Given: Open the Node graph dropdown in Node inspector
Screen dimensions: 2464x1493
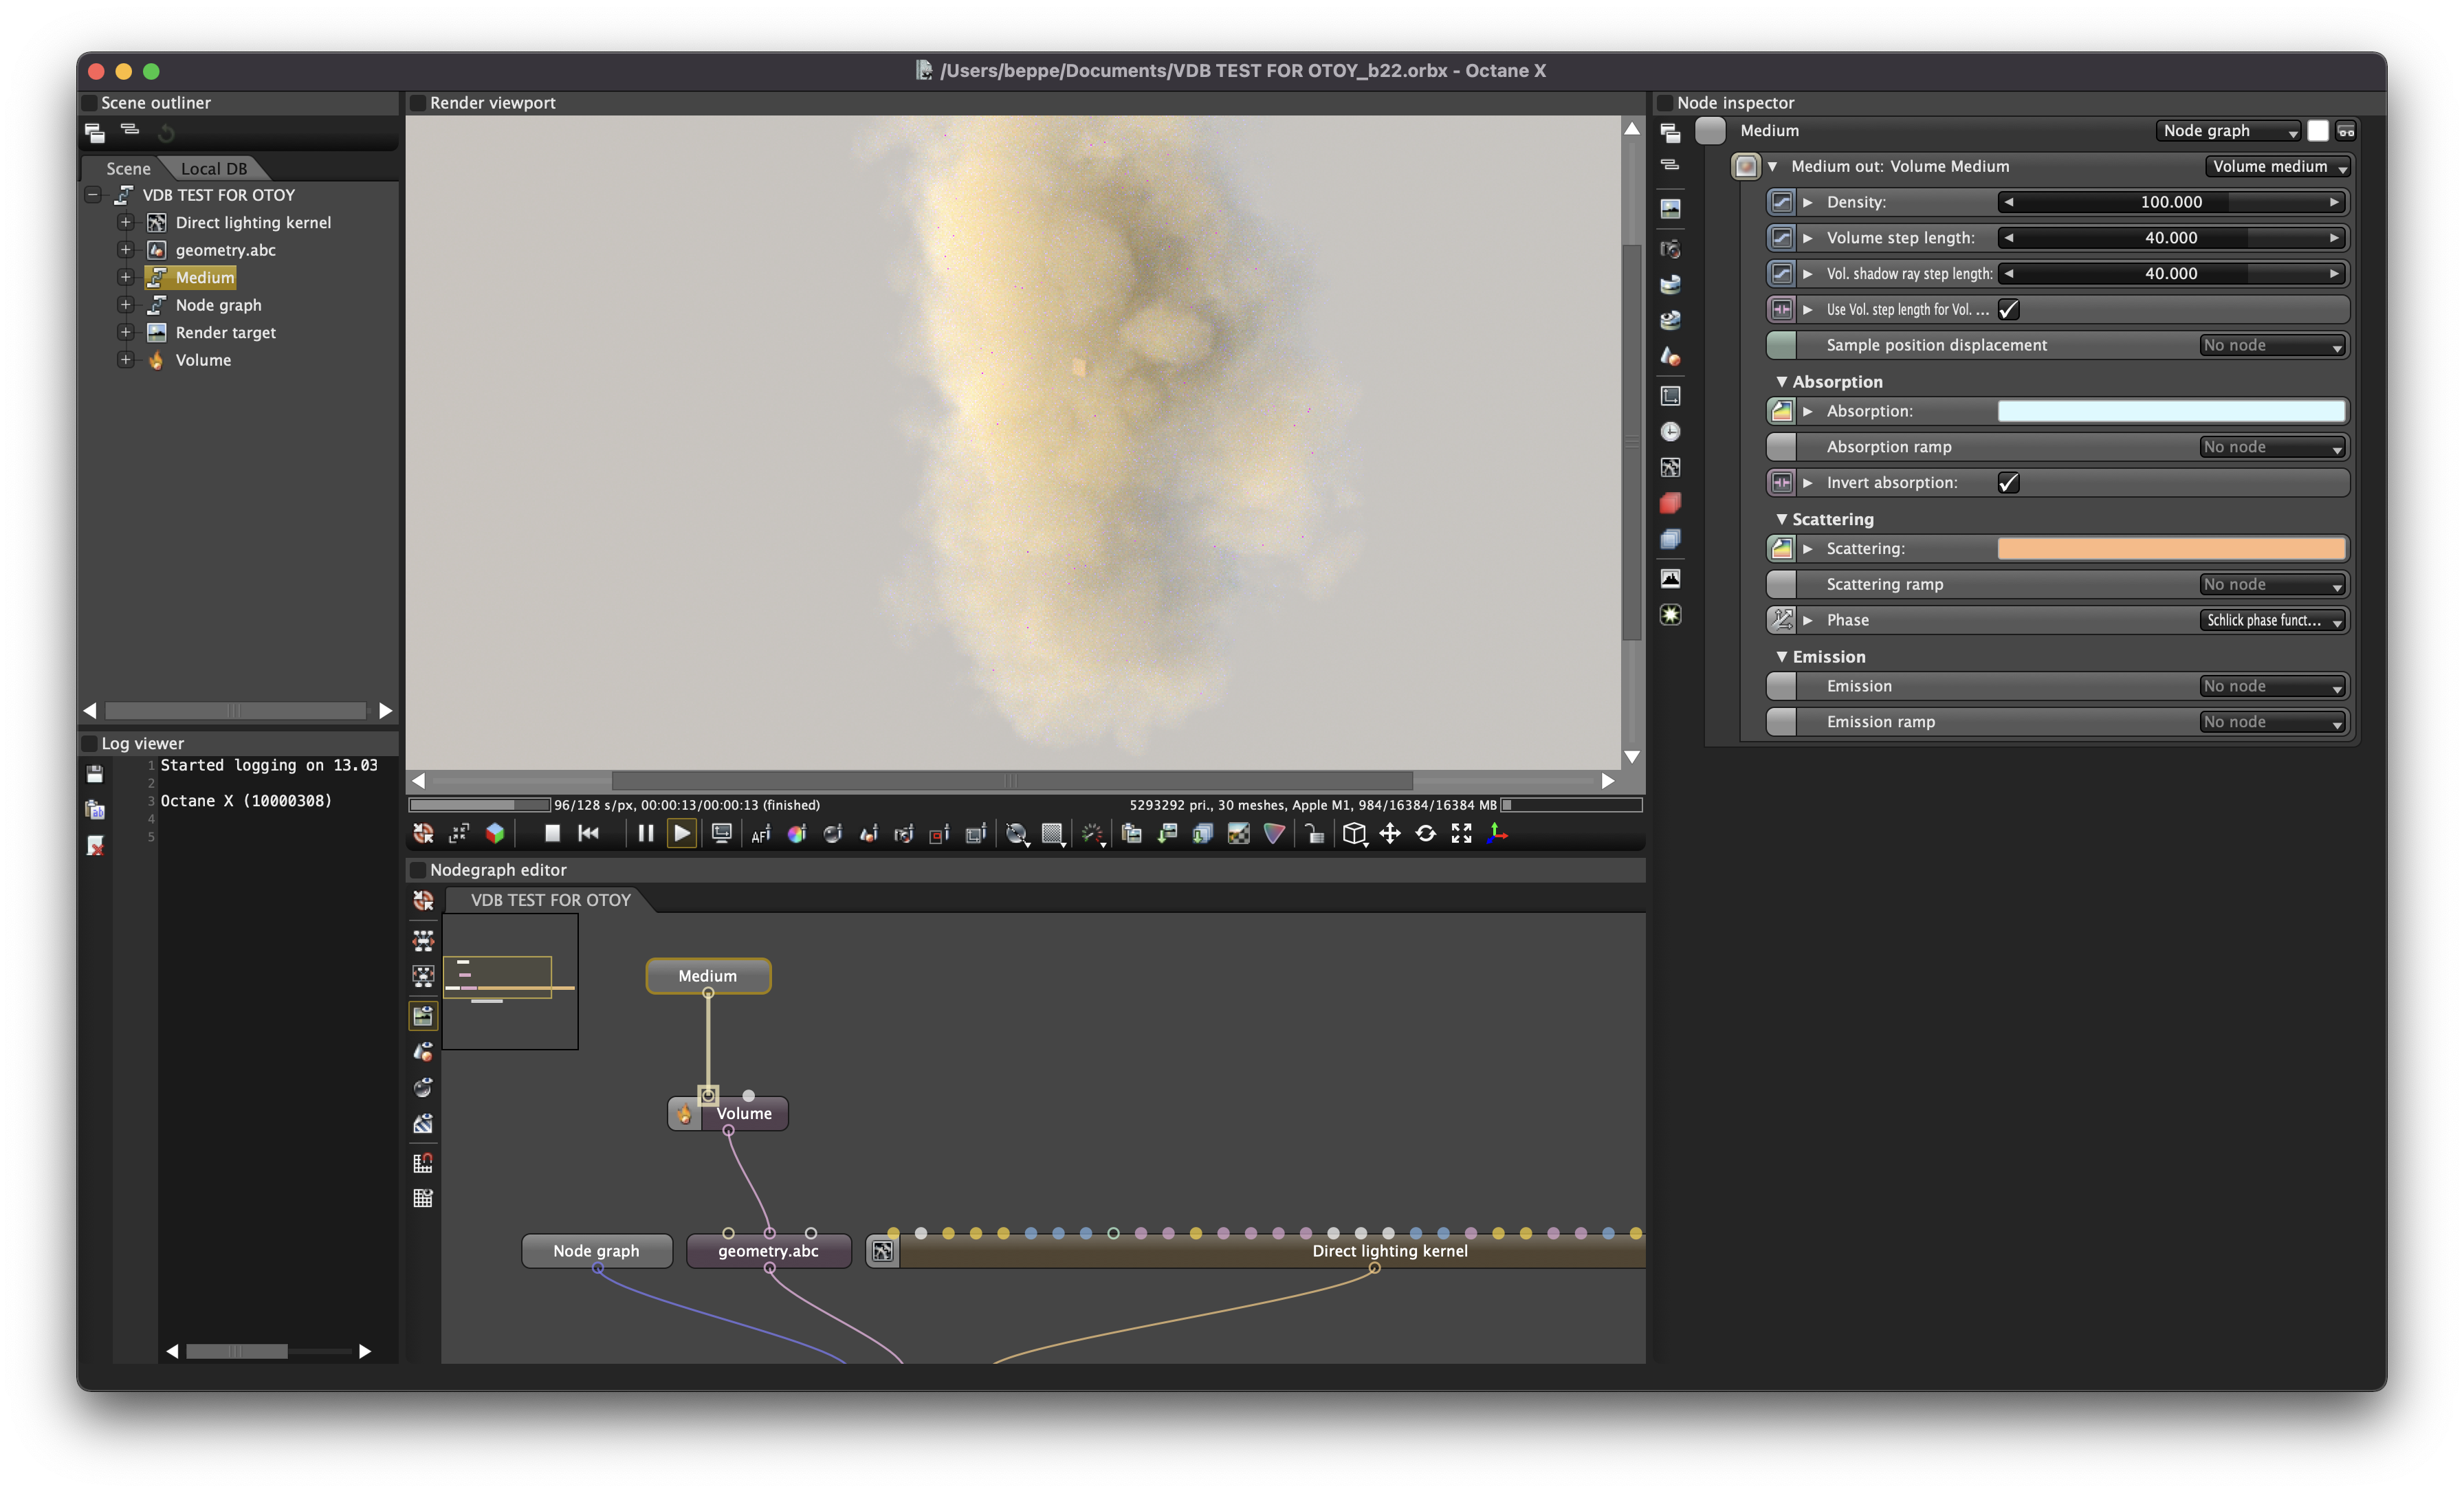Looking at the screenshot, I should pos(2229,131).
